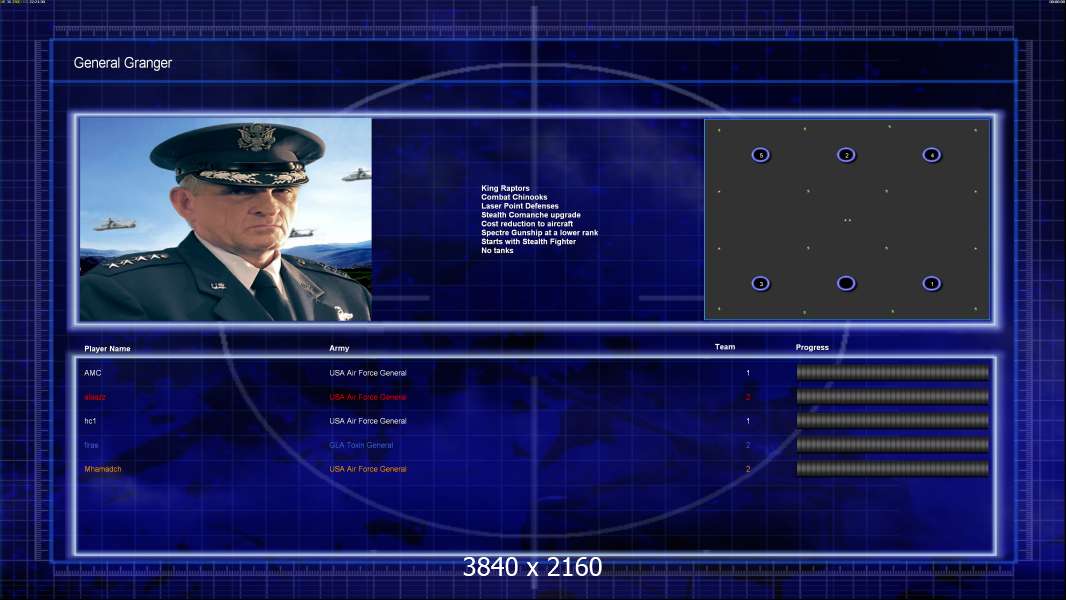
Task: Click the "General Granger" title text
Action: [122, 63]
